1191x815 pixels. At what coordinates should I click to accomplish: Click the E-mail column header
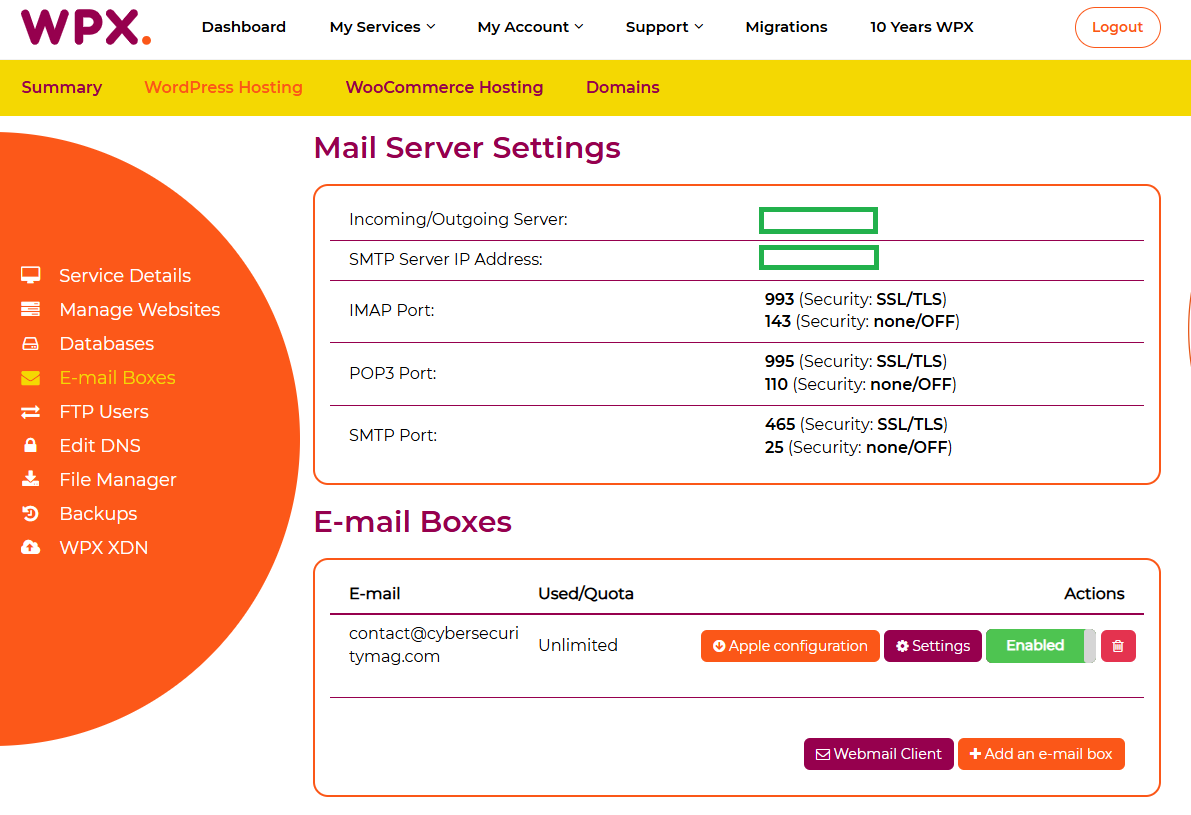374,594
